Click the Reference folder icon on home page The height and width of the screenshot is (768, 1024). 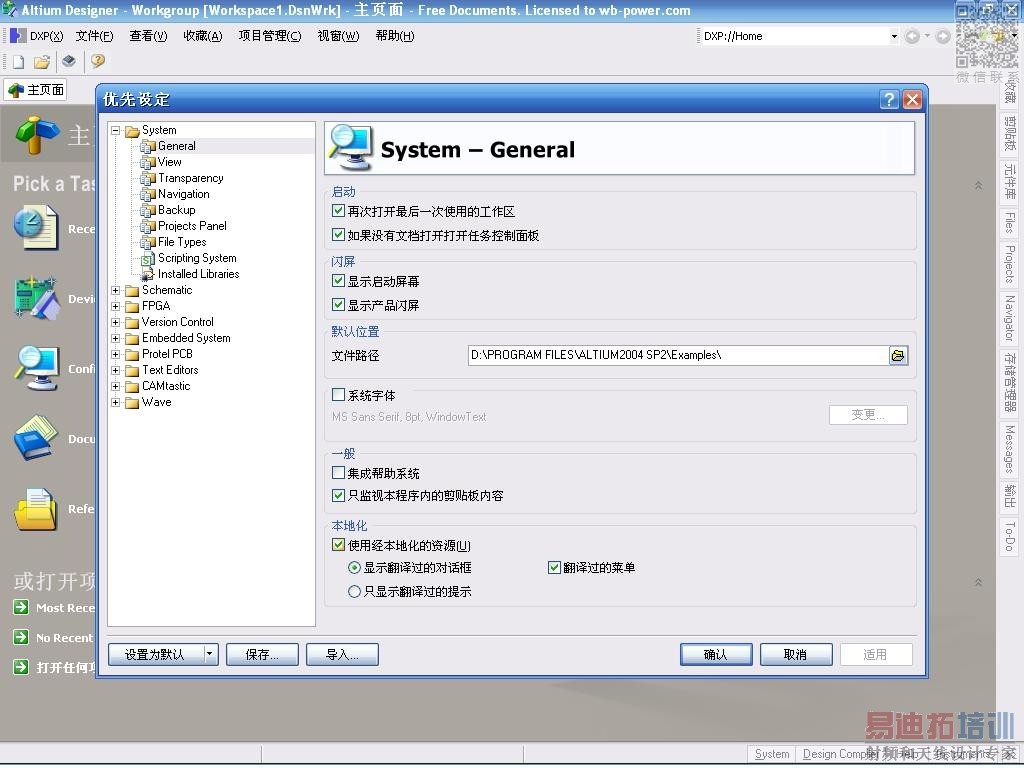click(x=37, y=508)
